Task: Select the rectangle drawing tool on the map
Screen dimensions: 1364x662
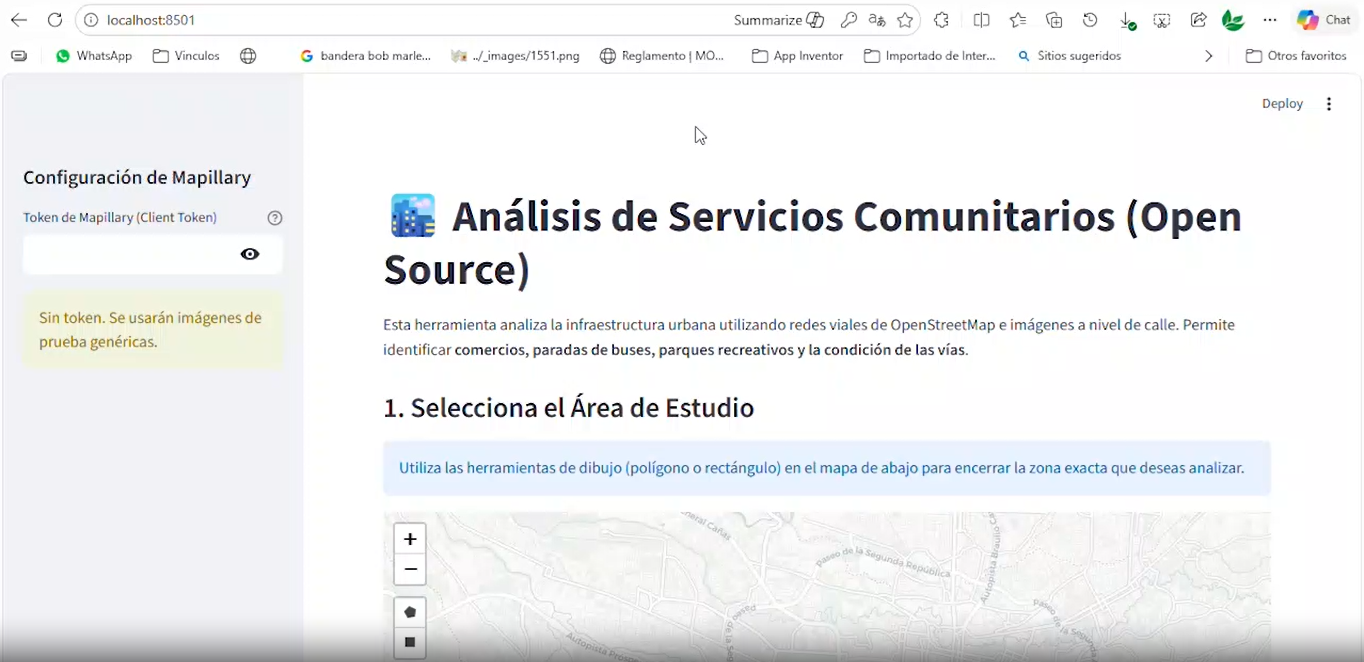Action: 410,642
